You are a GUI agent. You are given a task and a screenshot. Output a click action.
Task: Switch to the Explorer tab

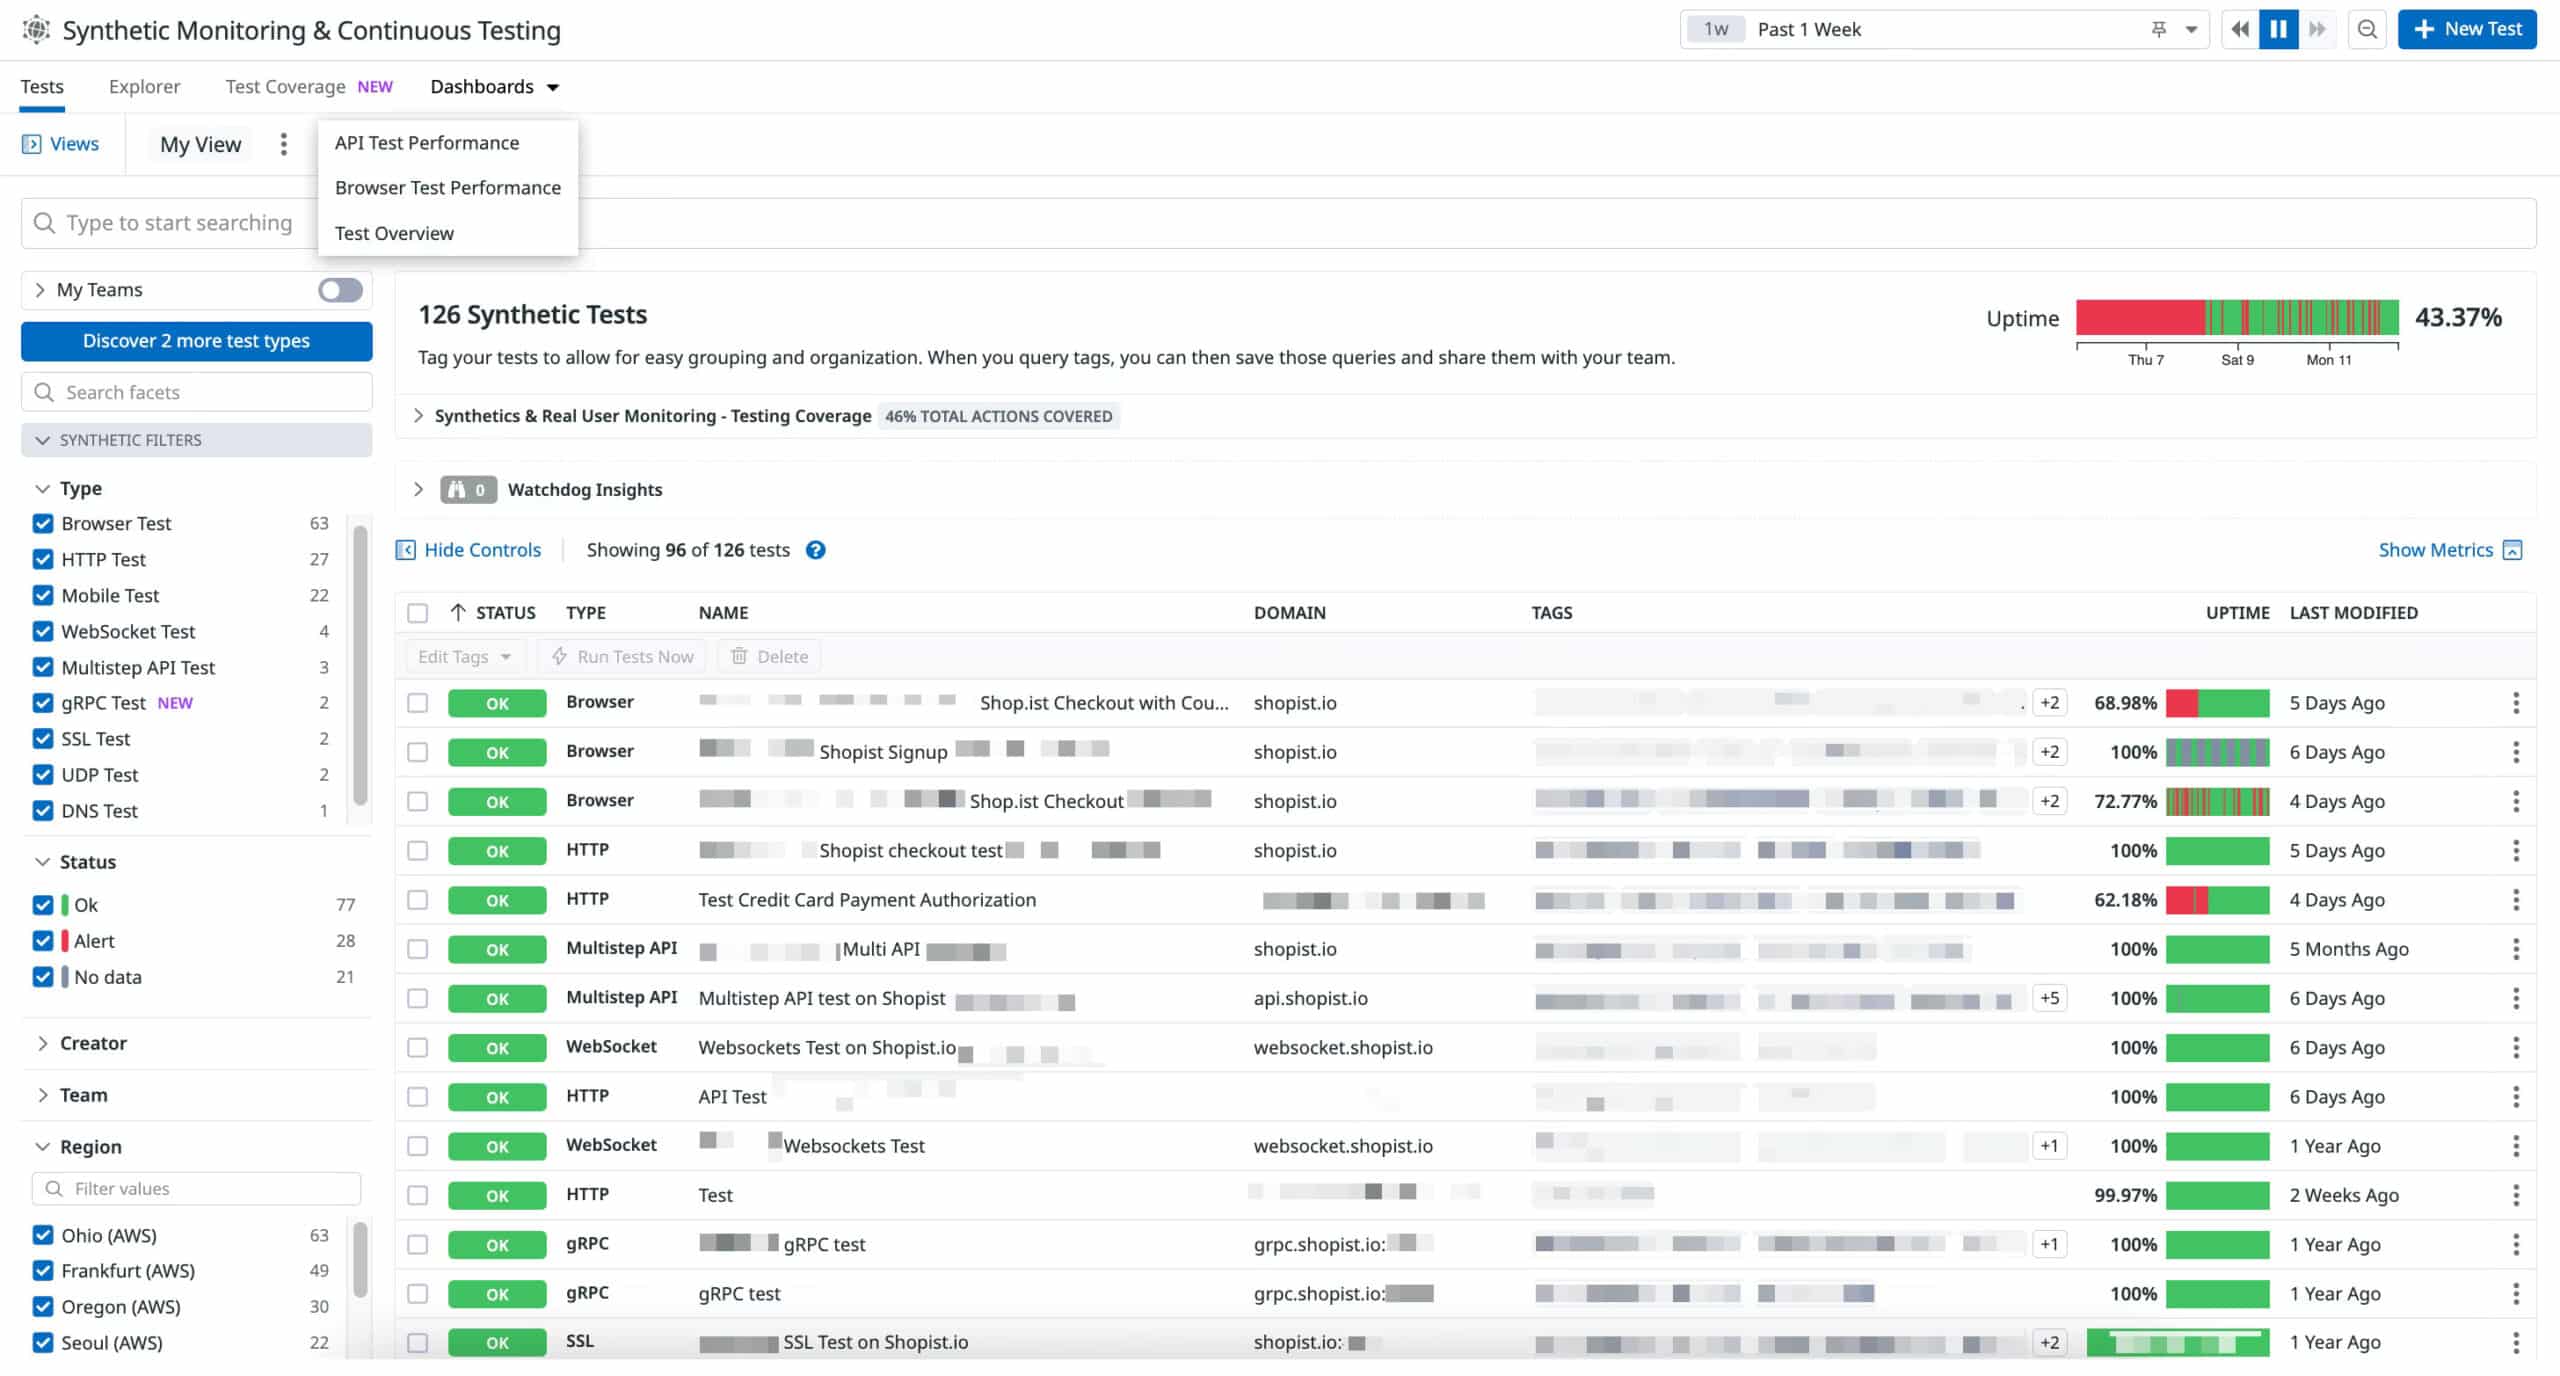144,86
